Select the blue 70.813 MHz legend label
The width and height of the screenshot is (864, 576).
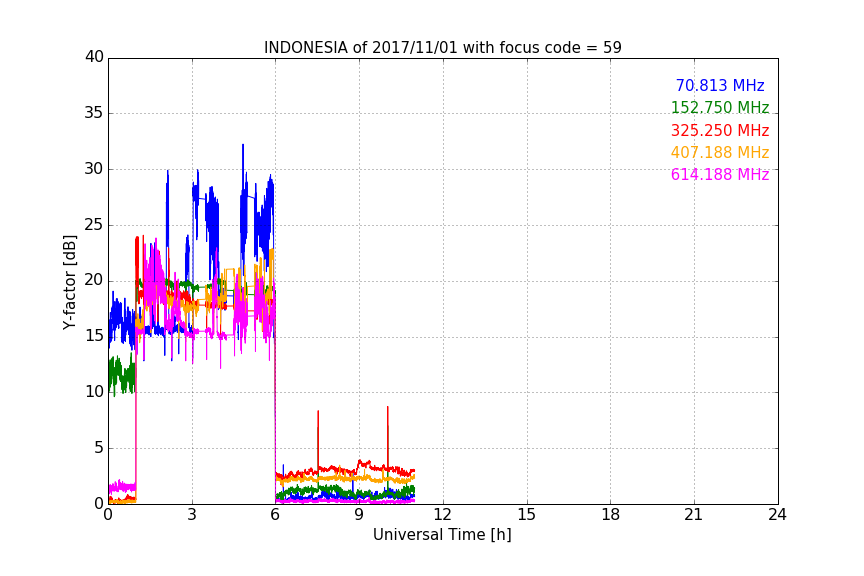[x=720, y=85]
